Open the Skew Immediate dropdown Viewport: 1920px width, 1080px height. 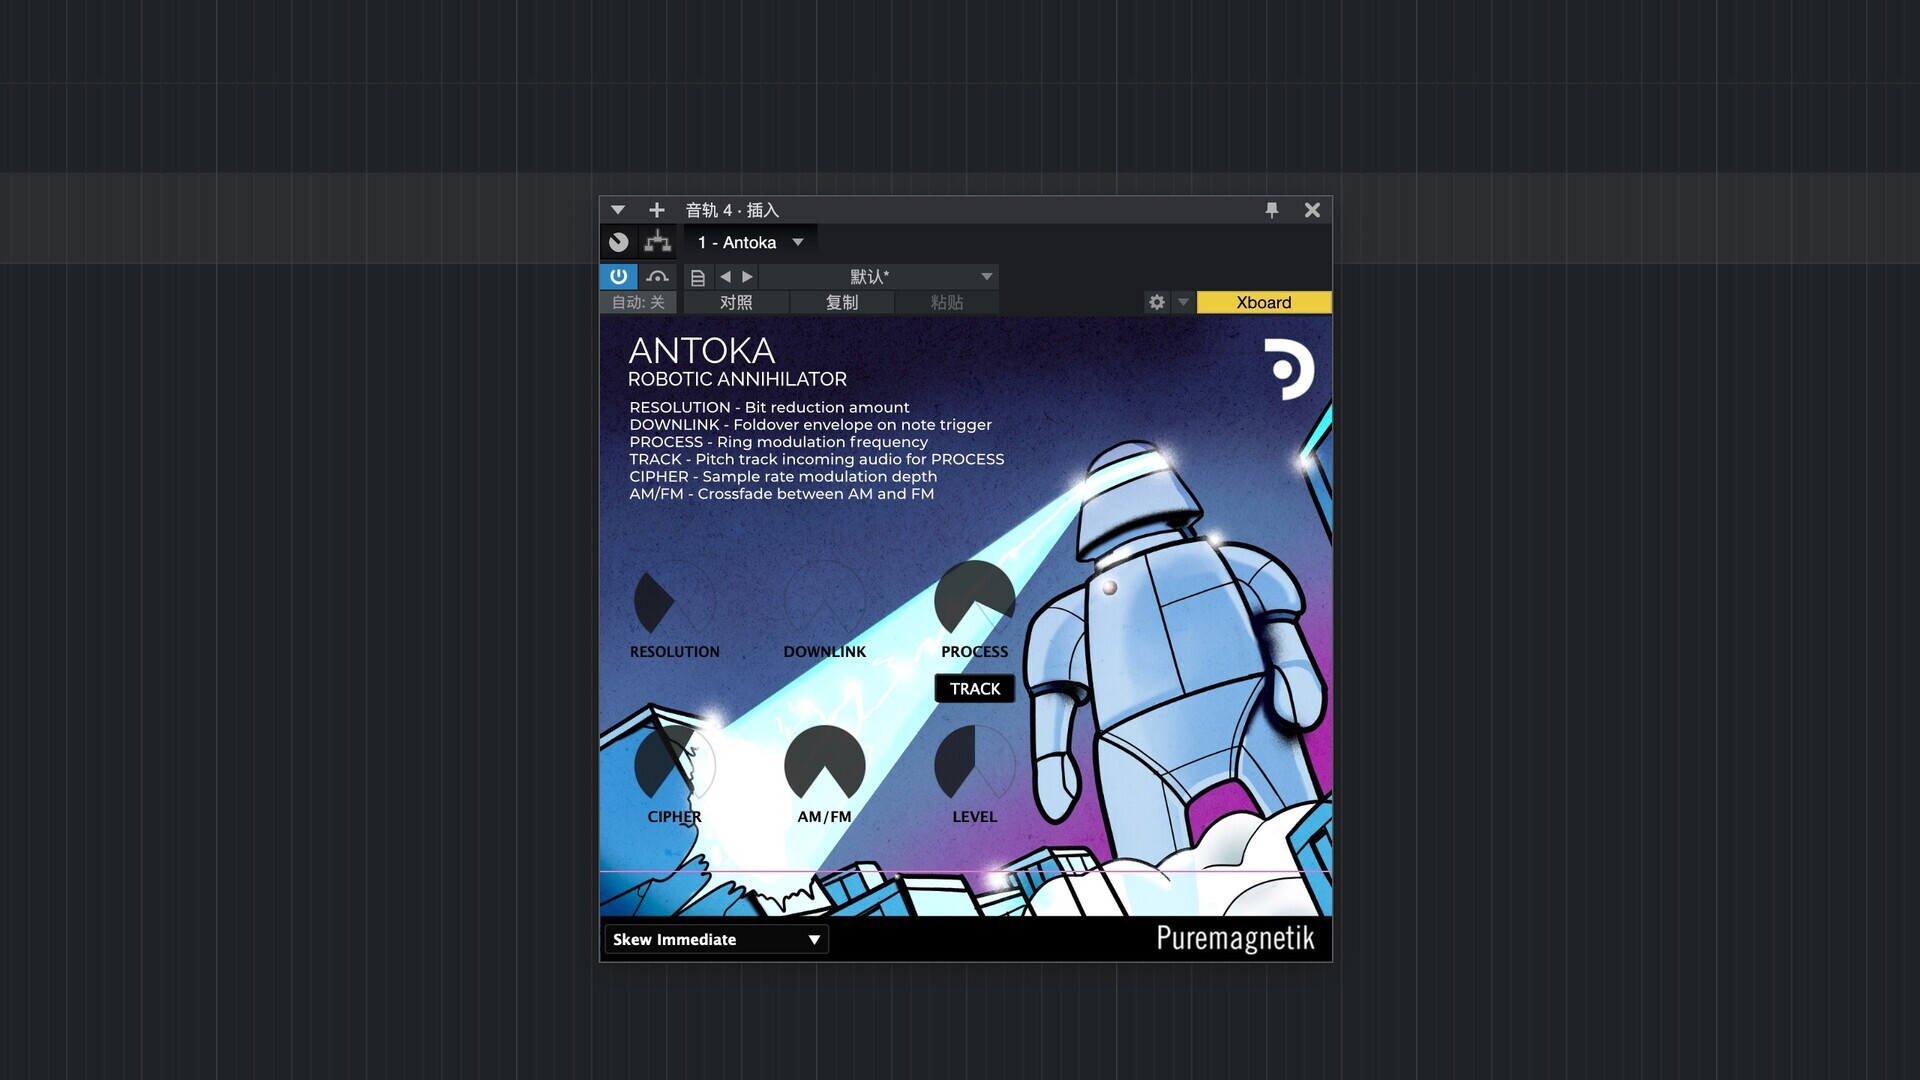pyautogui.click(x=716, y=939)
